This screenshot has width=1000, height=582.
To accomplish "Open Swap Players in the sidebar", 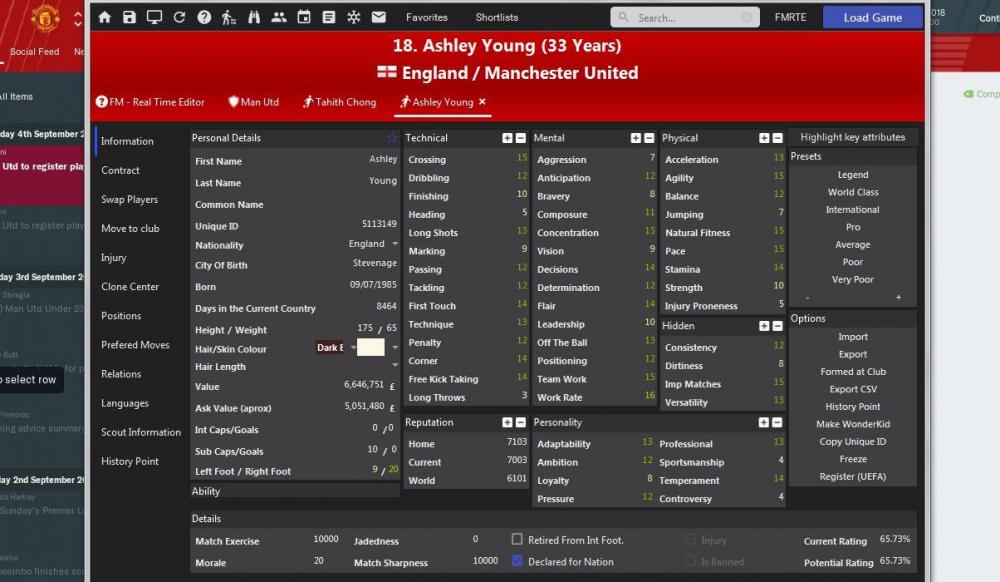I will pos(129,200).
